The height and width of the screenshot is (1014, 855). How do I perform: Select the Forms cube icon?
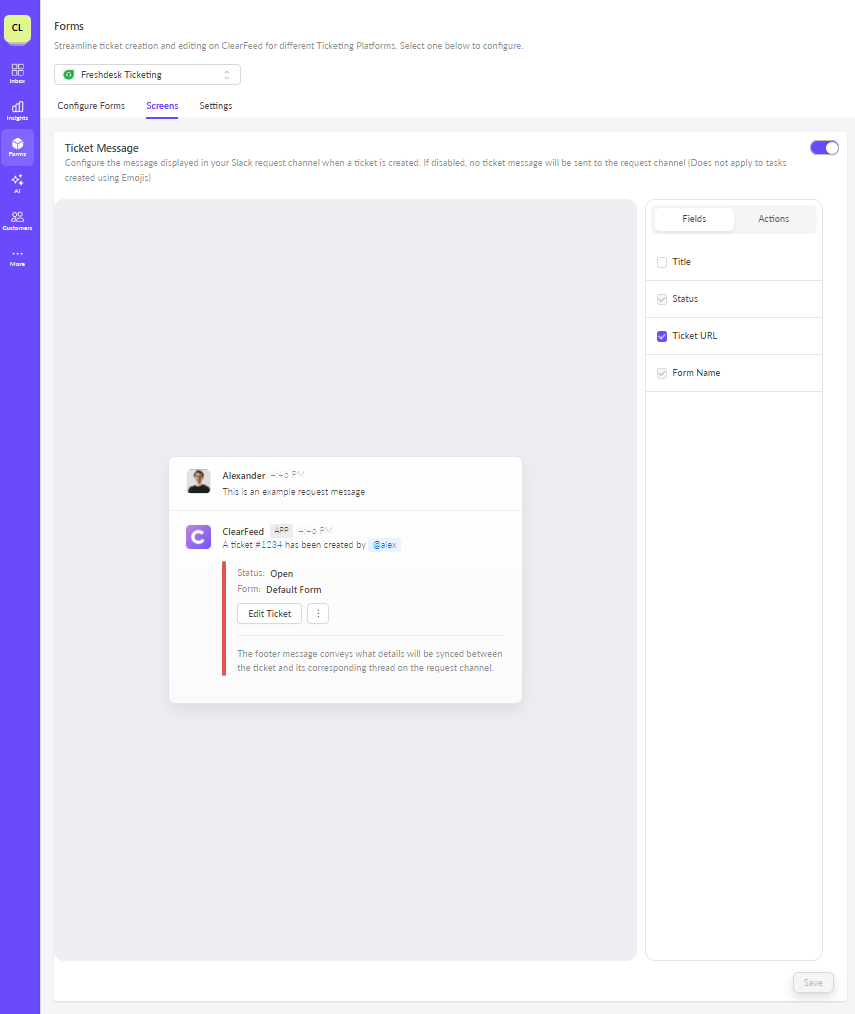tap(17, 146)
